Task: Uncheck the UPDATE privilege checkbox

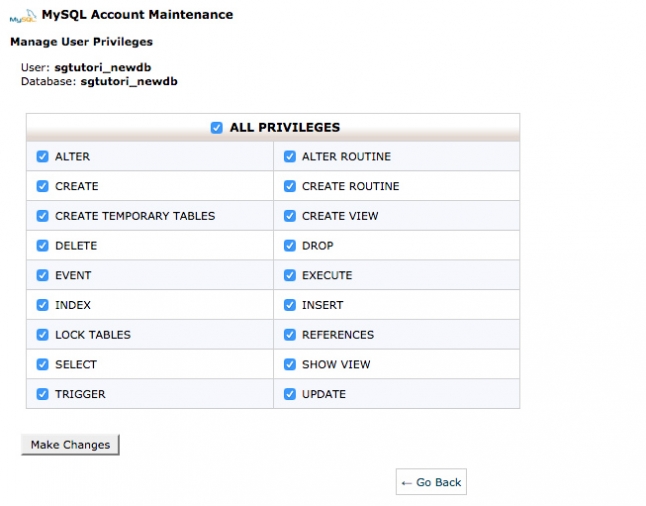Action: coord(290,394)
